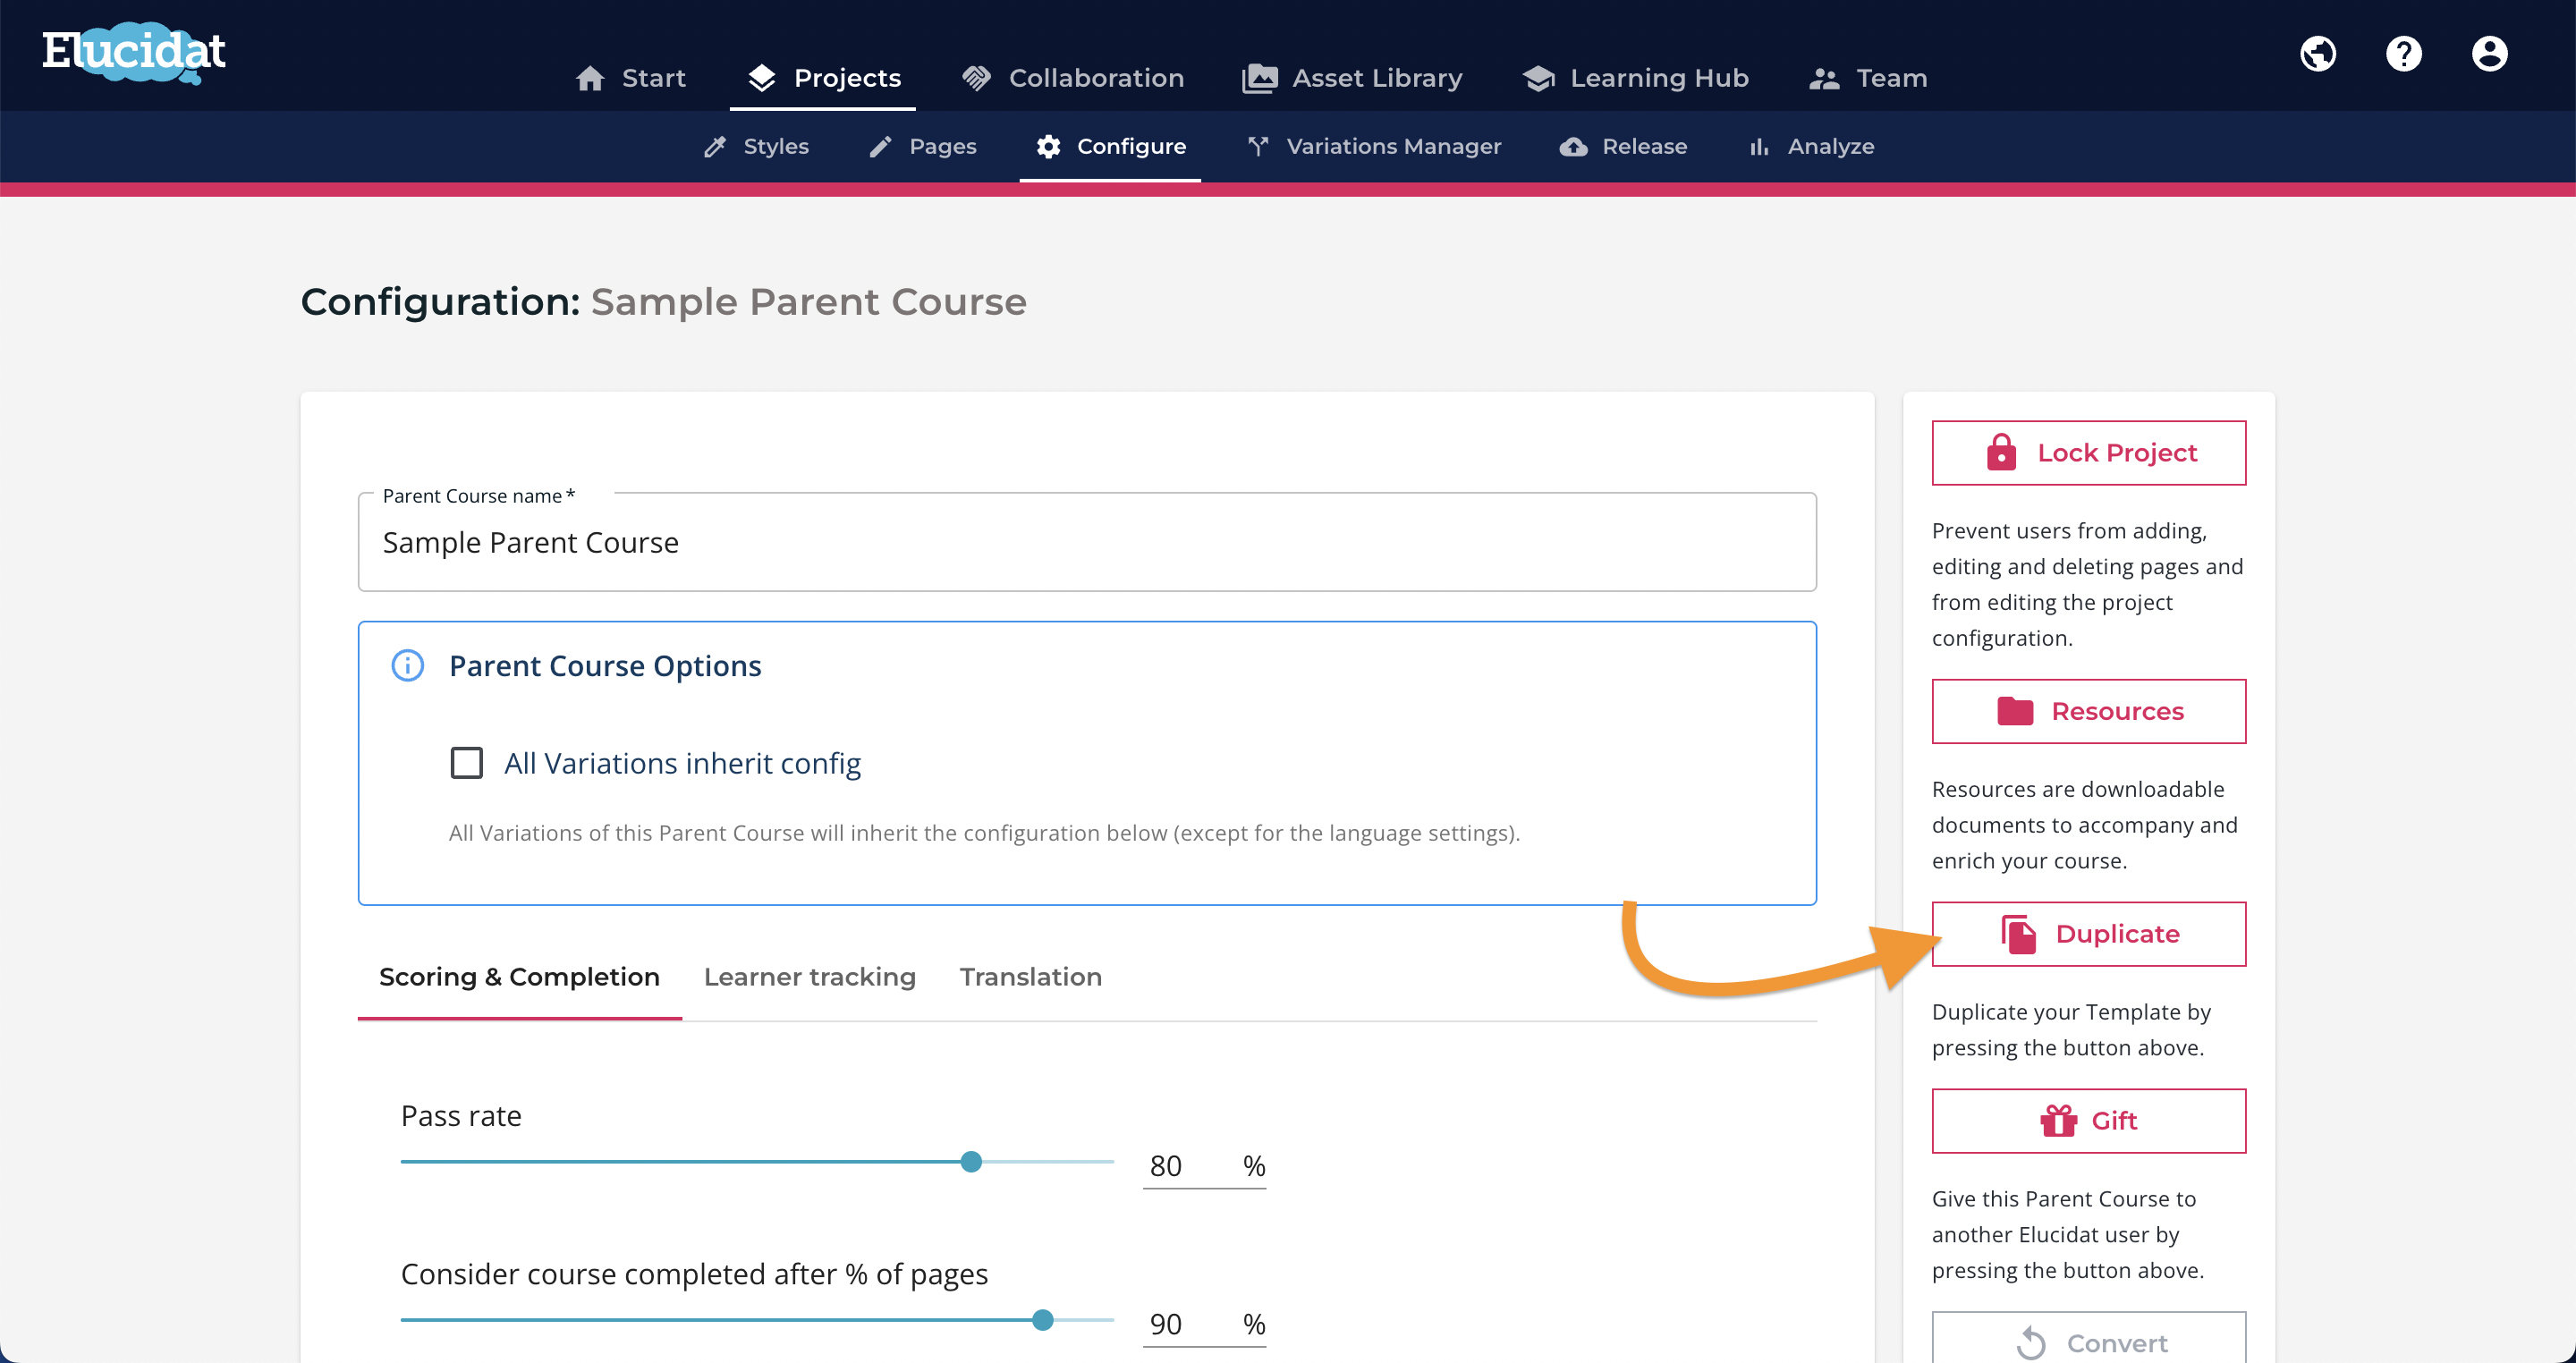Click the Styles label in sub-navigation
2576x1363 pixels.
pos(776,147)
